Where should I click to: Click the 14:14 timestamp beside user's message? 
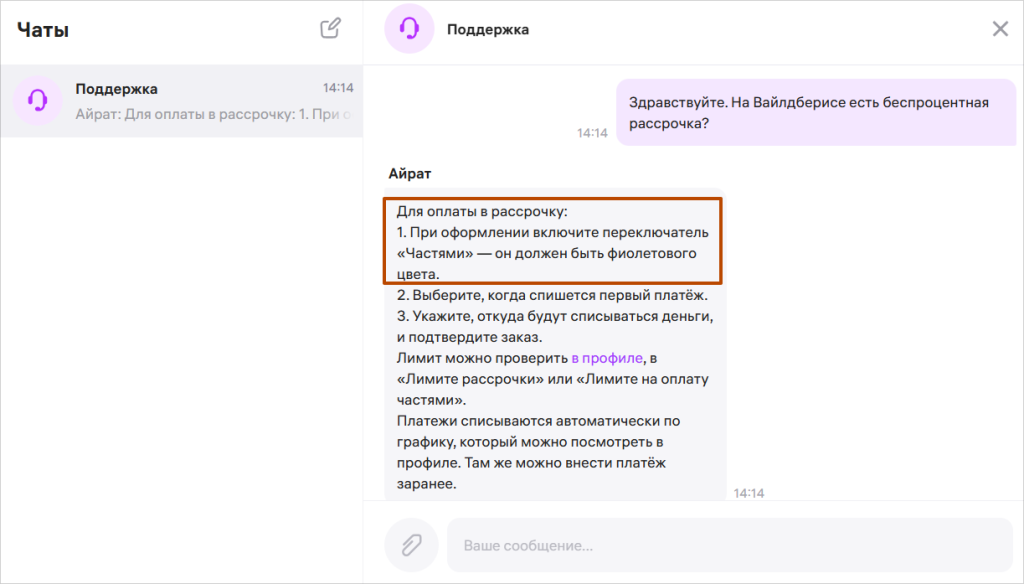tap(592, 133)
